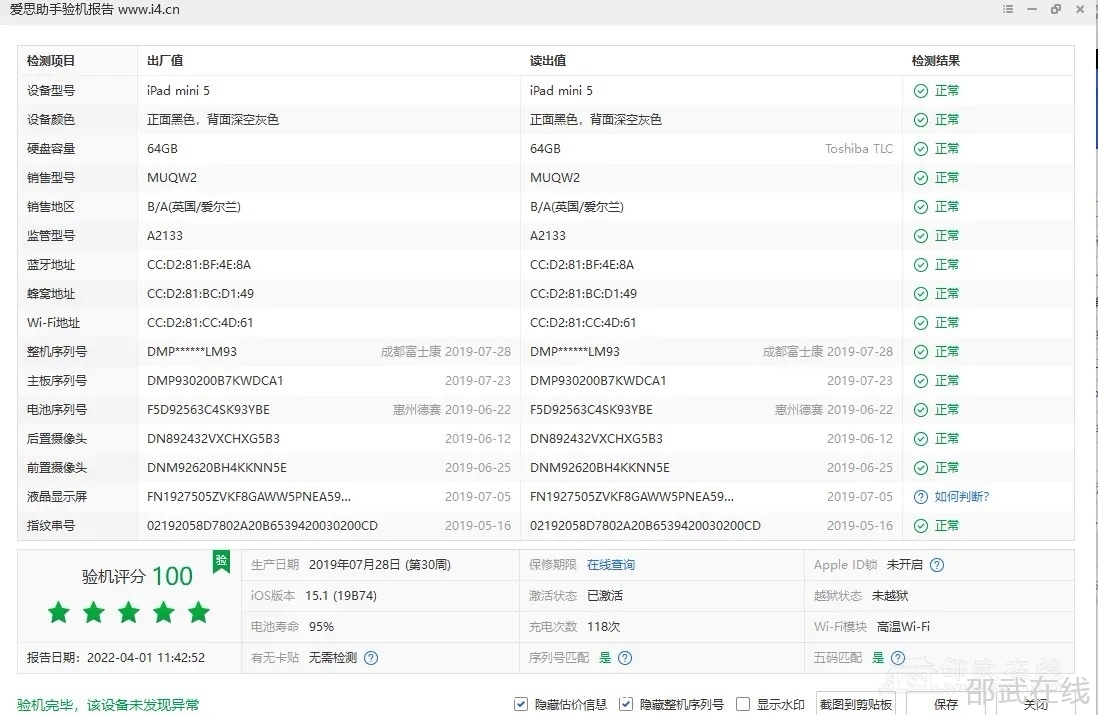Click the 关闭 button
The width and height of the screenshot is (1098, 715).
(1035, 704)
